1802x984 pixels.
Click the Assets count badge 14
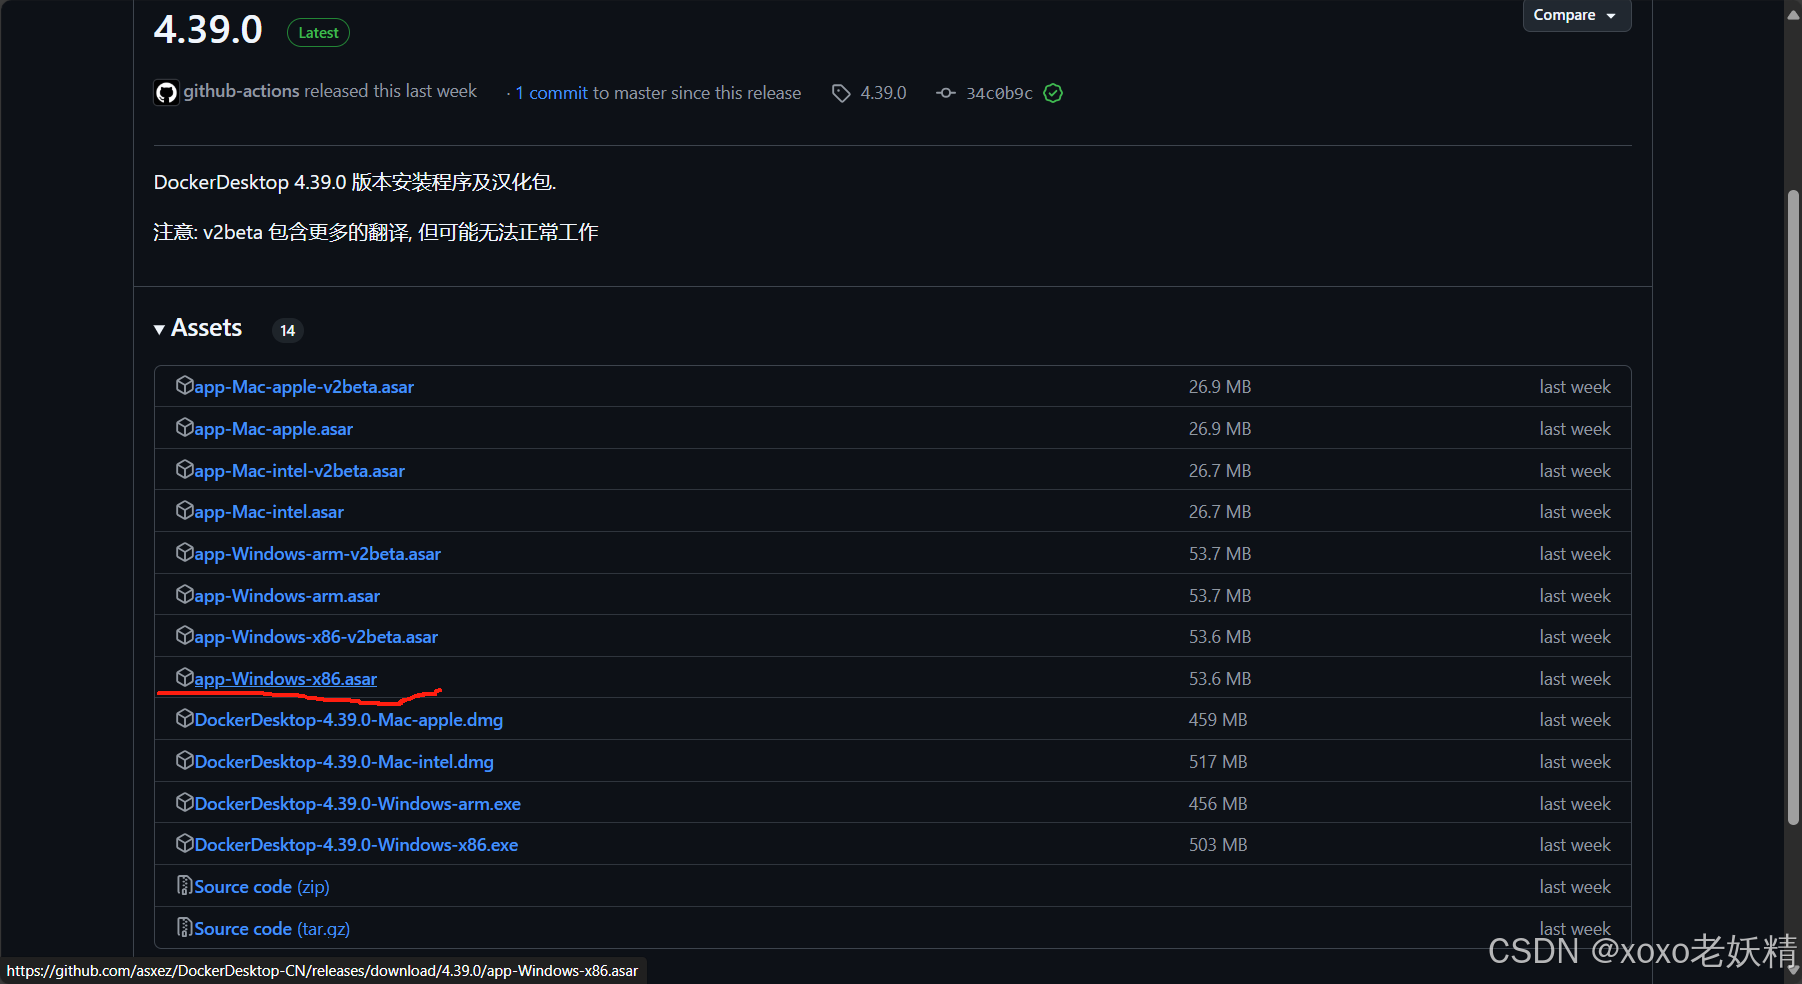tap(288, 330)
